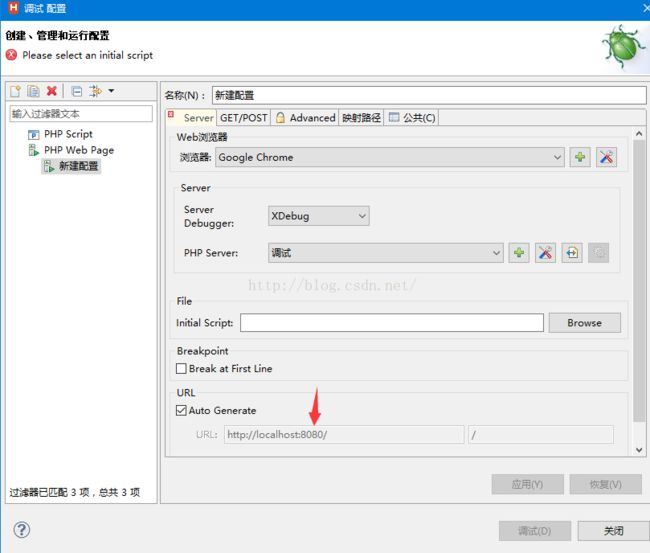
Task: Open the Google Chrome browser dropdown
Action: pos(389,158)
